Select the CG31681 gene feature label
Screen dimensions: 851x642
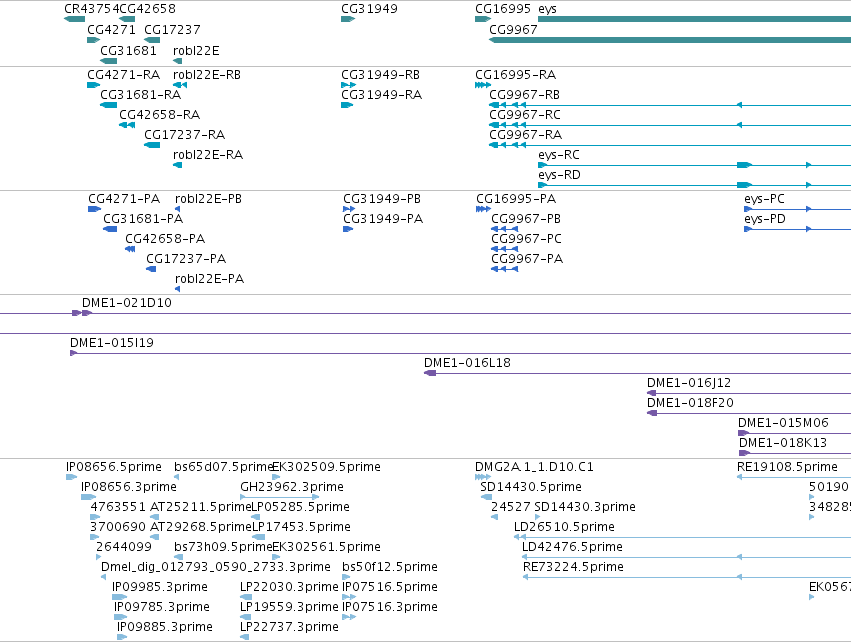(x=128, y=51)
